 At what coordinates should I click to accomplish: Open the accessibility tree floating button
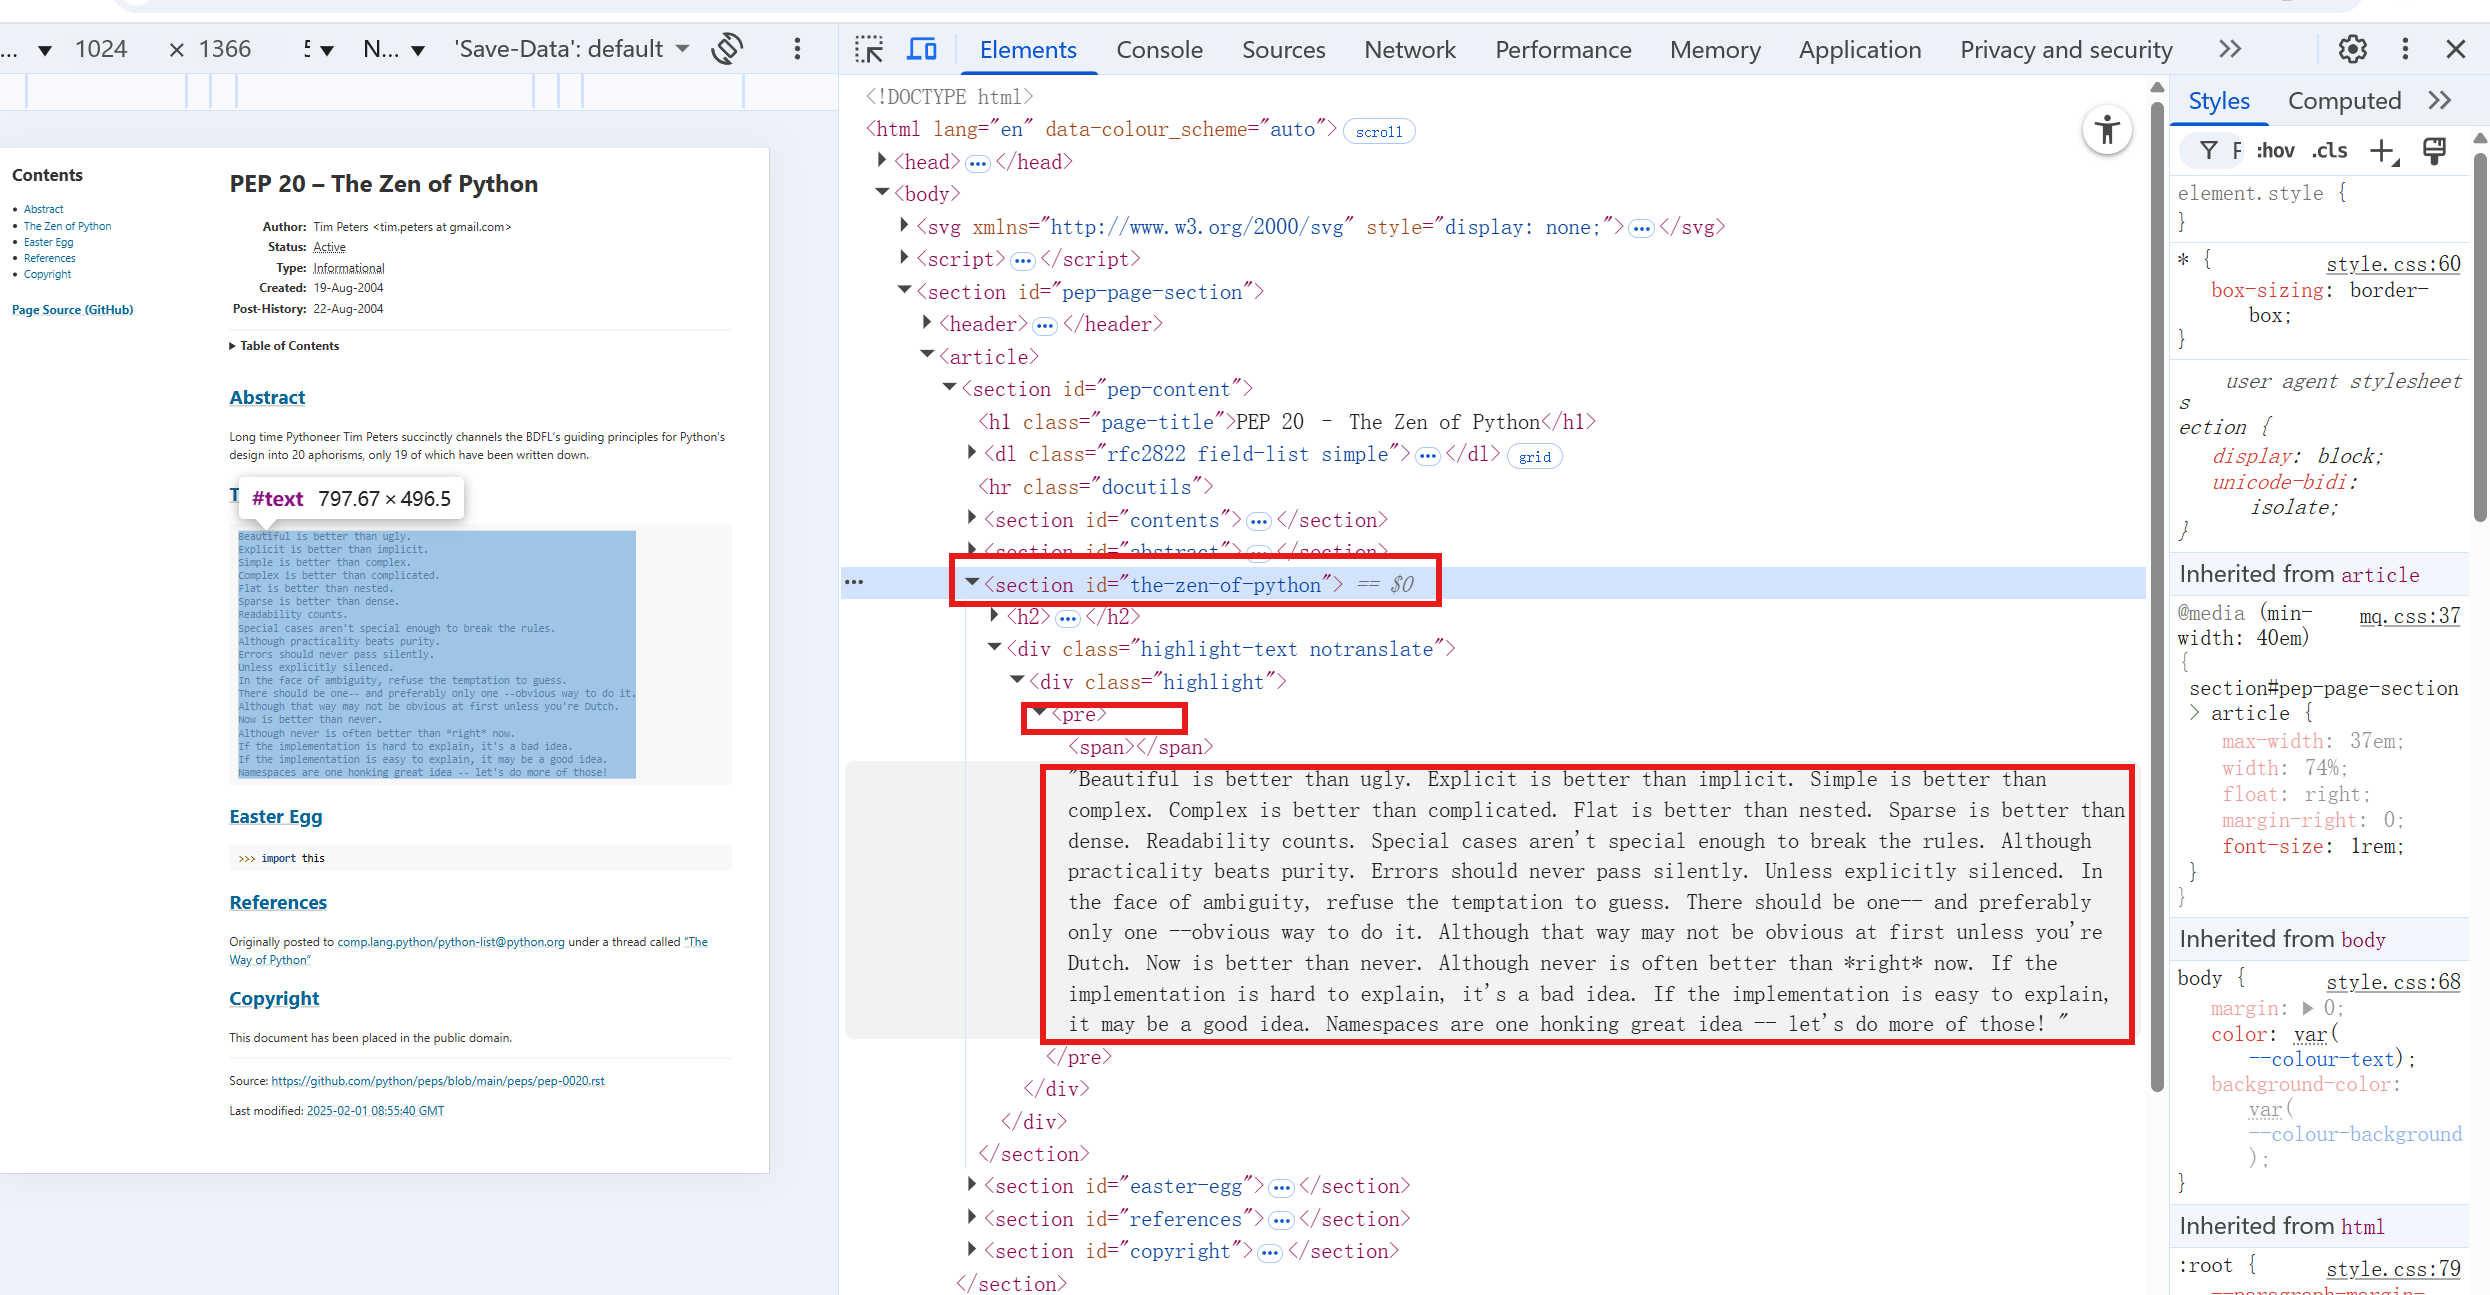pyautogui.click(x=2106, y=130)
